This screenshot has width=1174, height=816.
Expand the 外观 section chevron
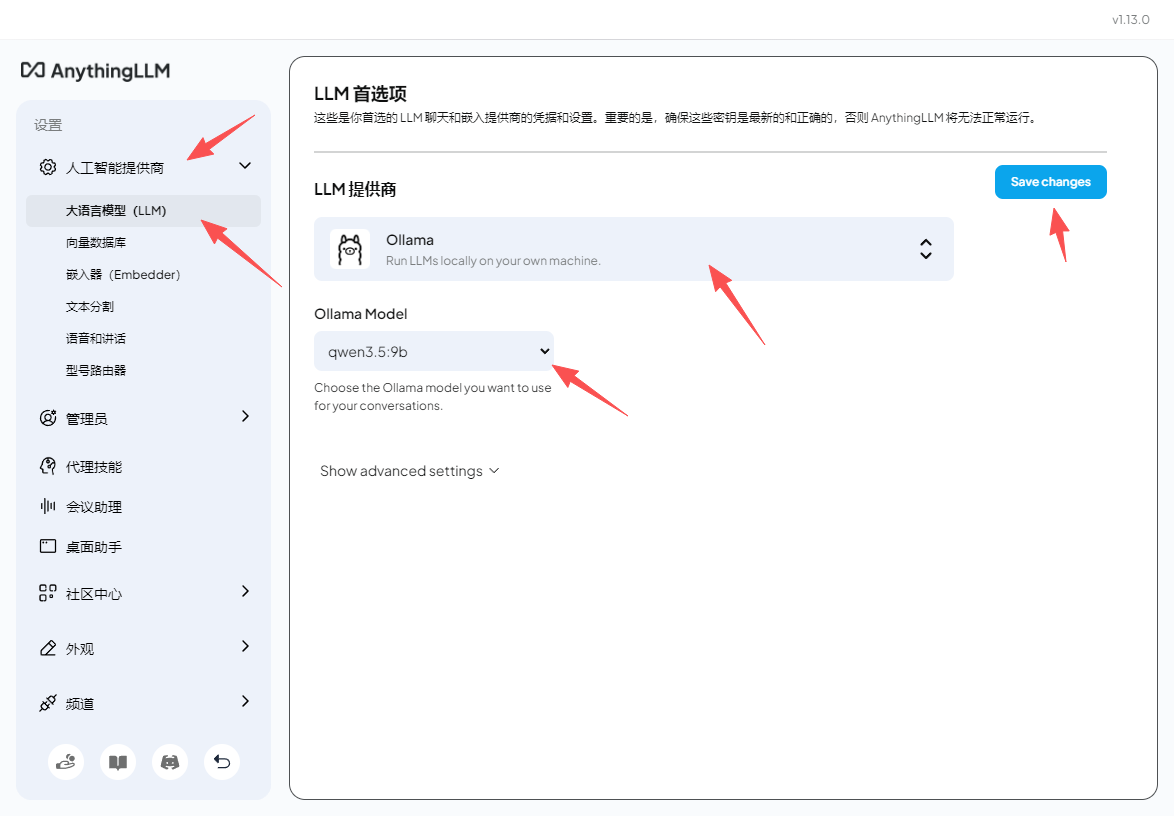click(245, 646)
